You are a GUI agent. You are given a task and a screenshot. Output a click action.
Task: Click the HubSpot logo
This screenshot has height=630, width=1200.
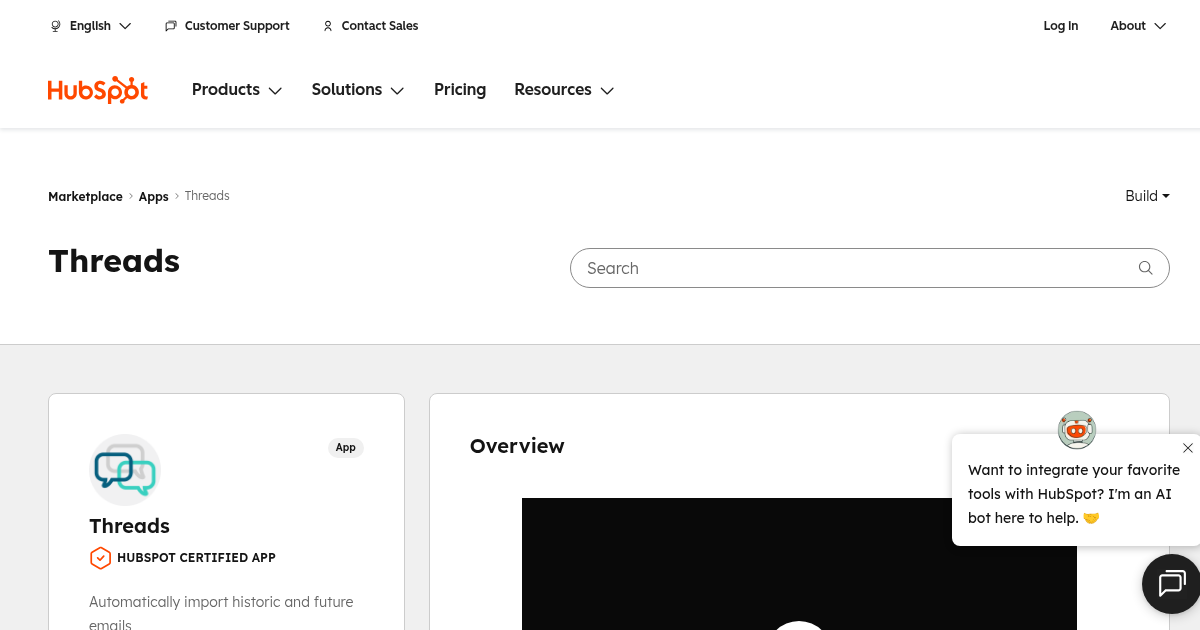[98, 90]
